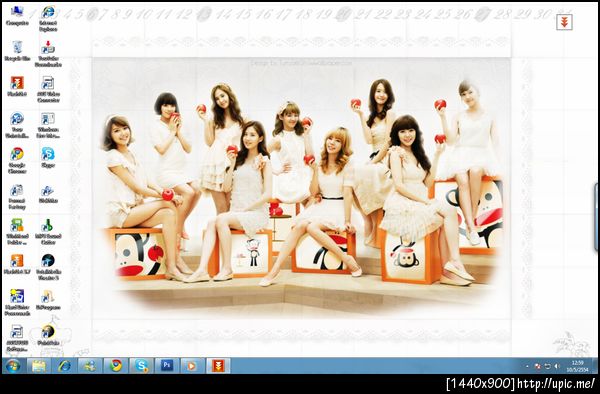Open the Recycle Bin

click(17, 50)
